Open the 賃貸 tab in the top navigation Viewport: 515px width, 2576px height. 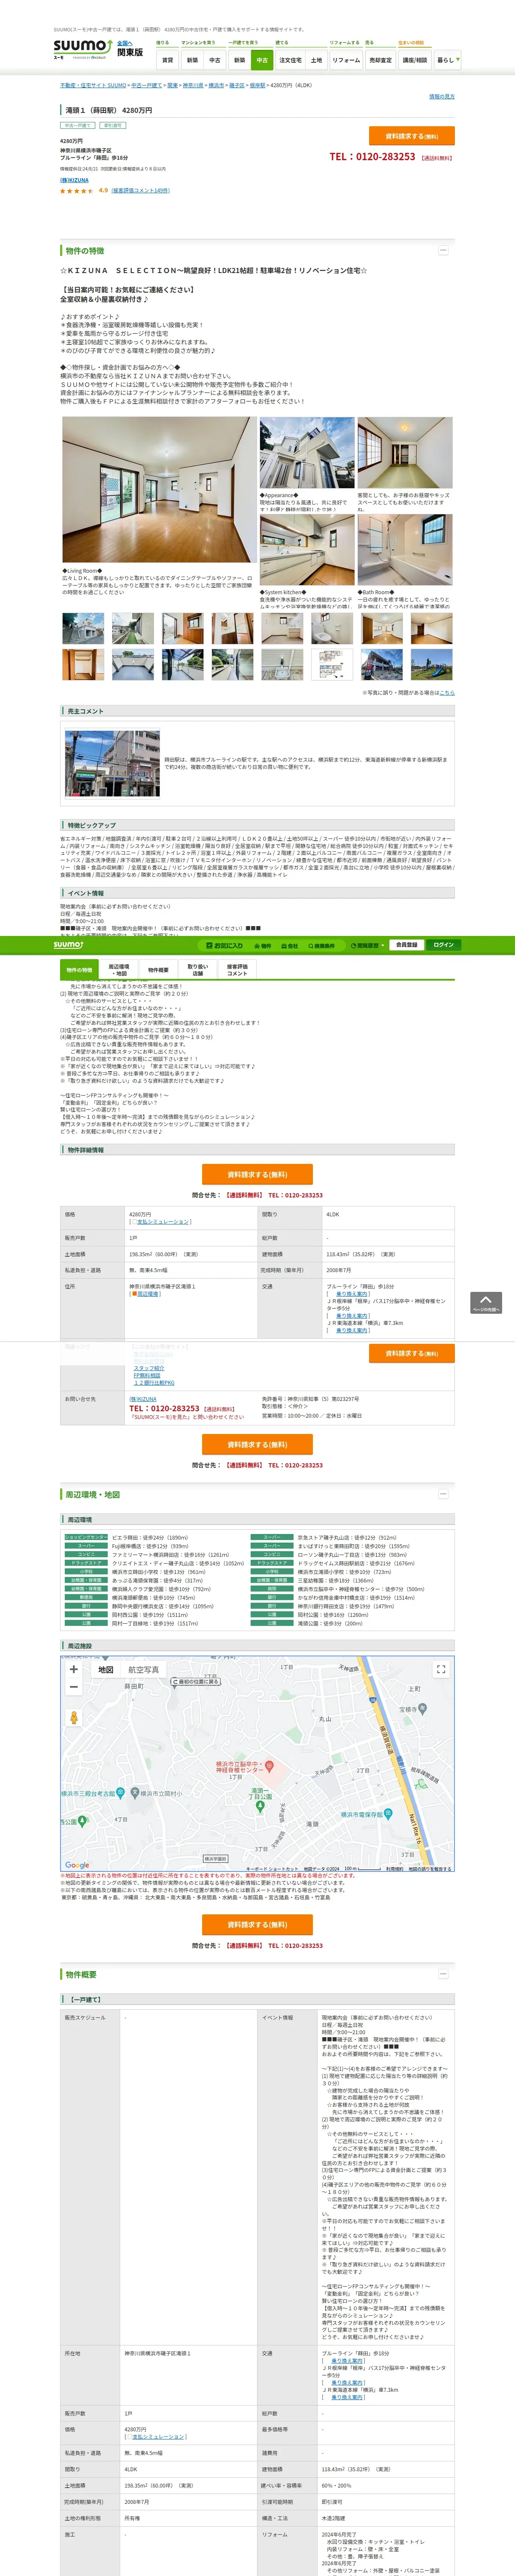pos(167,60)
